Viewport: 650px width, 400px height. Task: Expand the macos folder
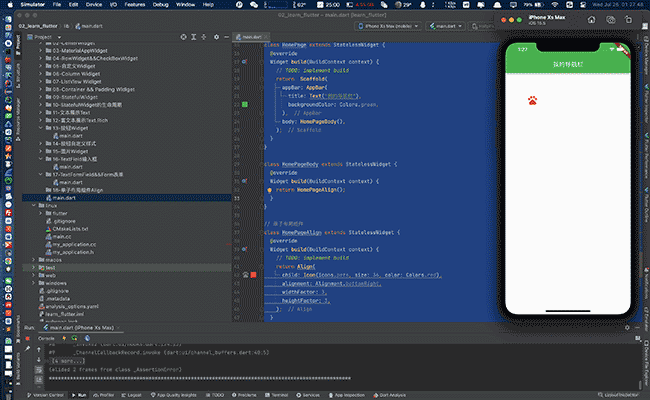point(34,260)
